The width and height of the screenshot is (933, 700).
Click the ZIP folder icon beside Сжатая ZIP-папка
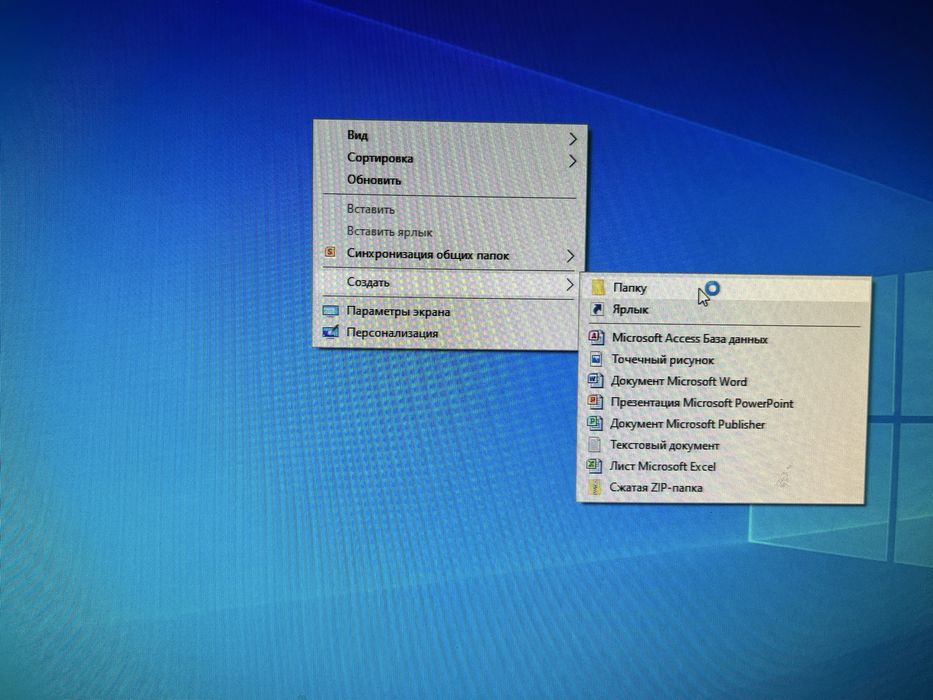pyautogui.click(x=594, y=488)
